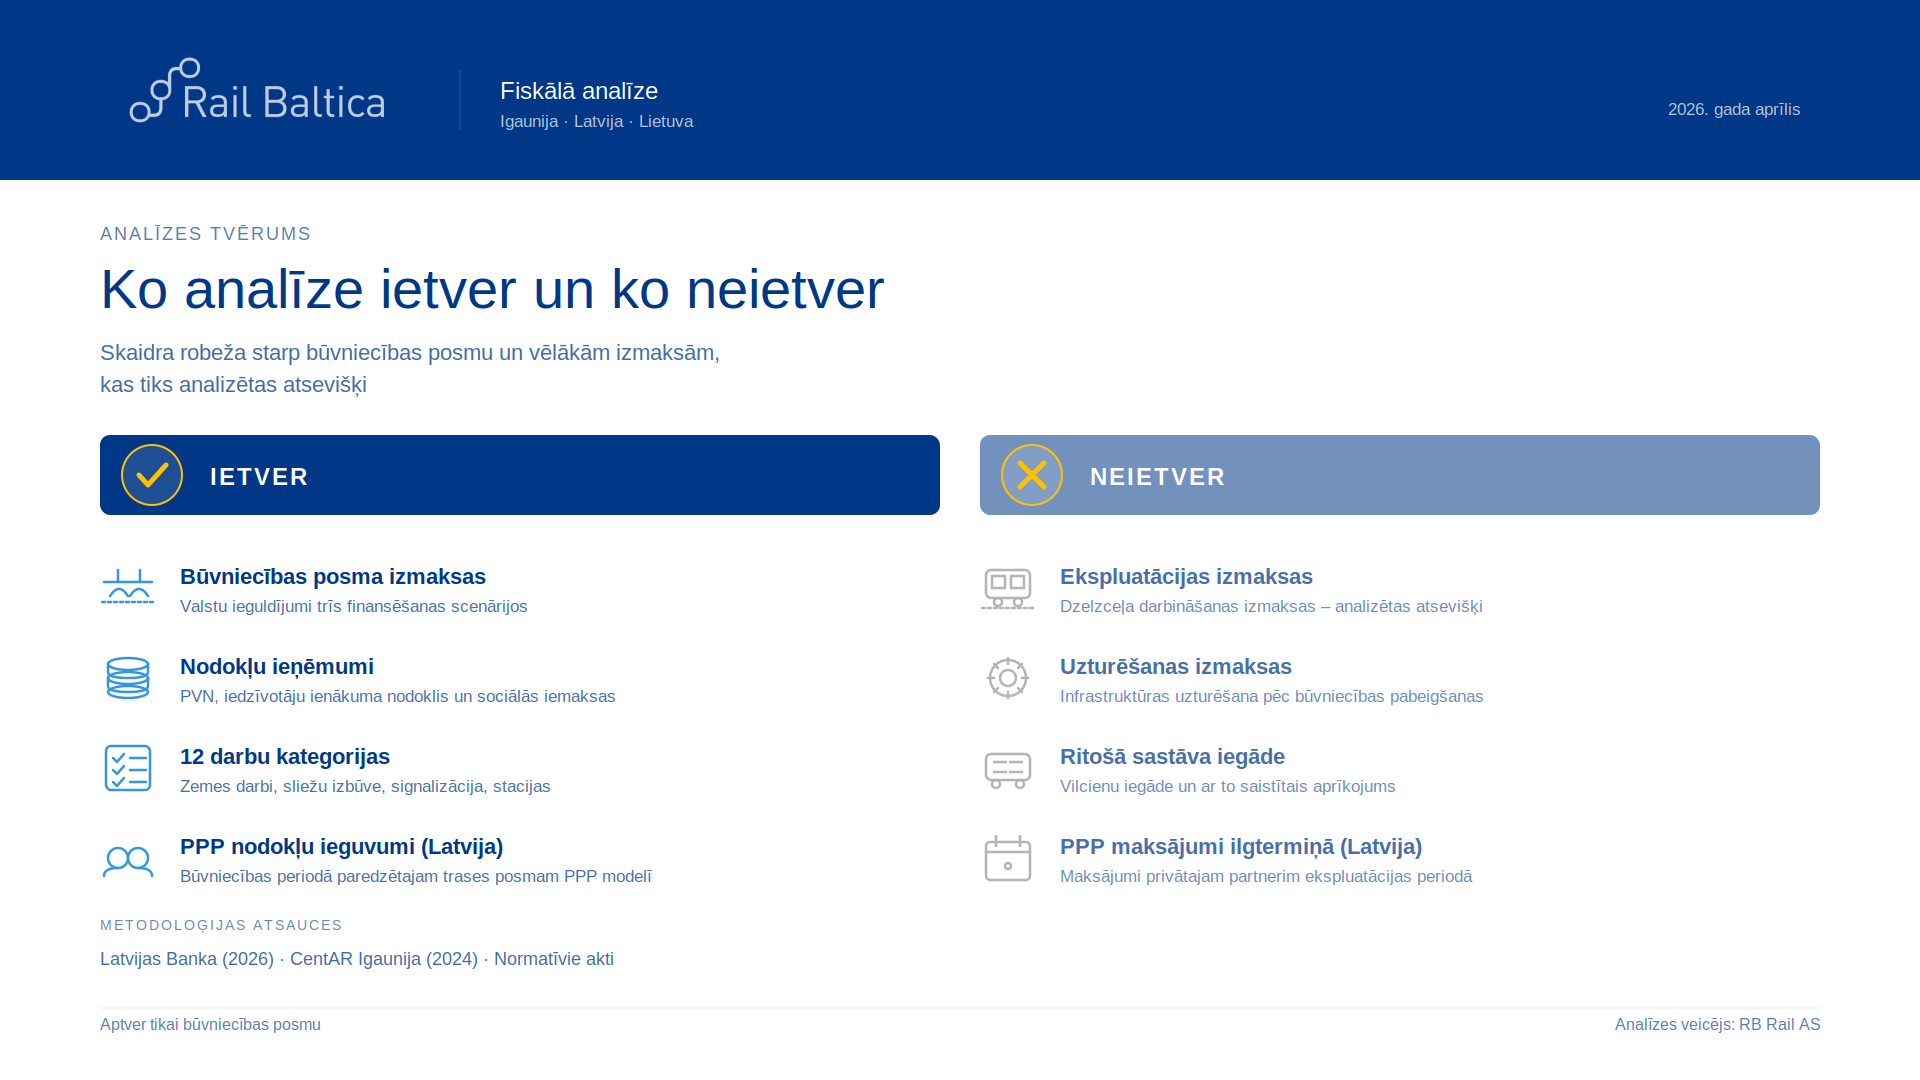Screen dimensions: 1920x1080
Task: Click the bus icon for rolling stock purchase
Action: tap(1008, 770)
